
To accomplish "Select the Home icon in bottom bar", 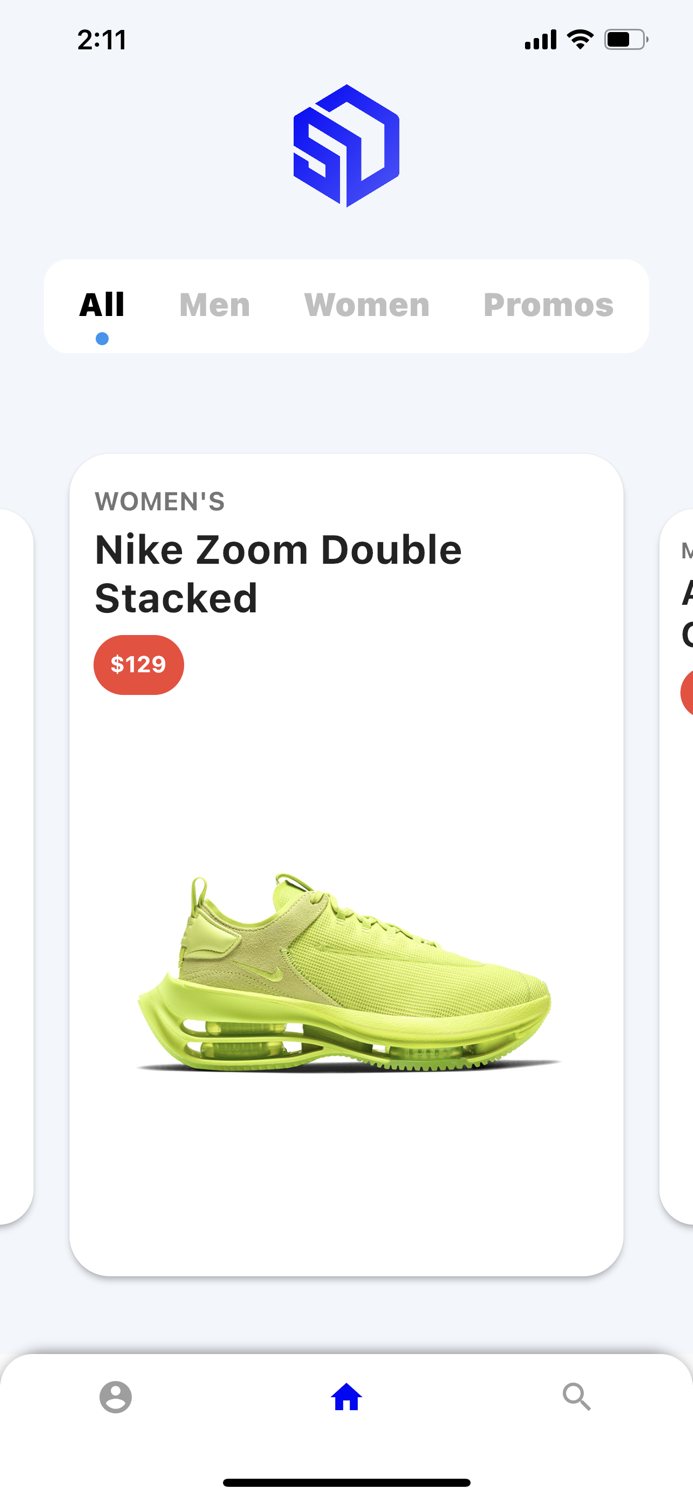I will pyautogui.click(x=346, y=1397).
